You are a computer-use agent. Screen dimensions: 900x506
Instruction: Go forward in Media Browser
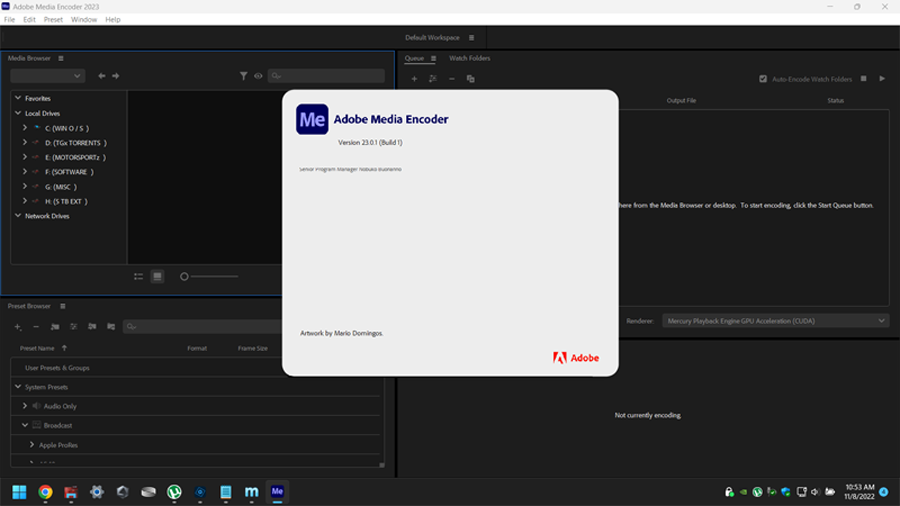(115, 76)
